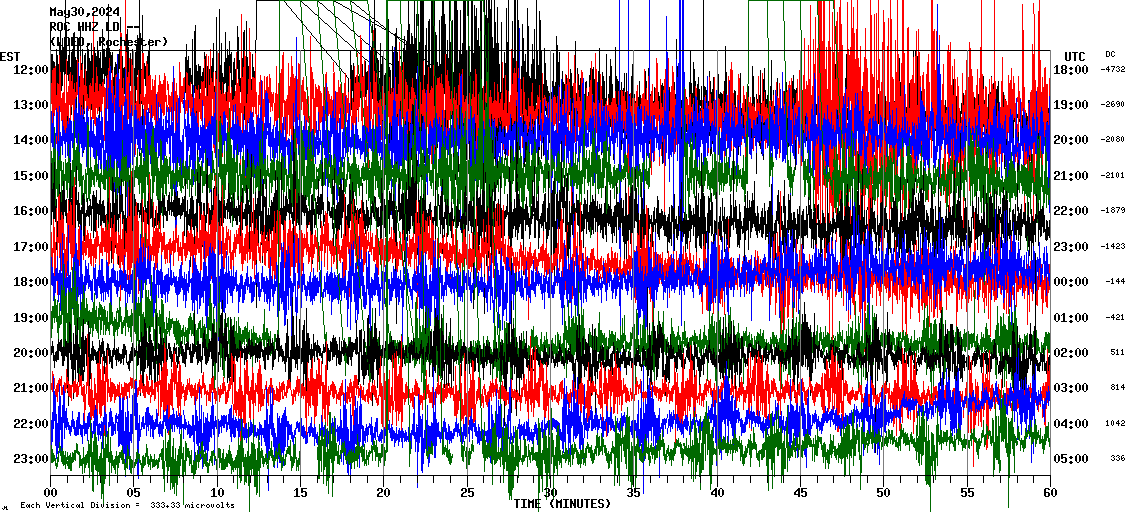Select the 00:00 UTC row label
This screenshot has height=519, width=1130.
1071,282
